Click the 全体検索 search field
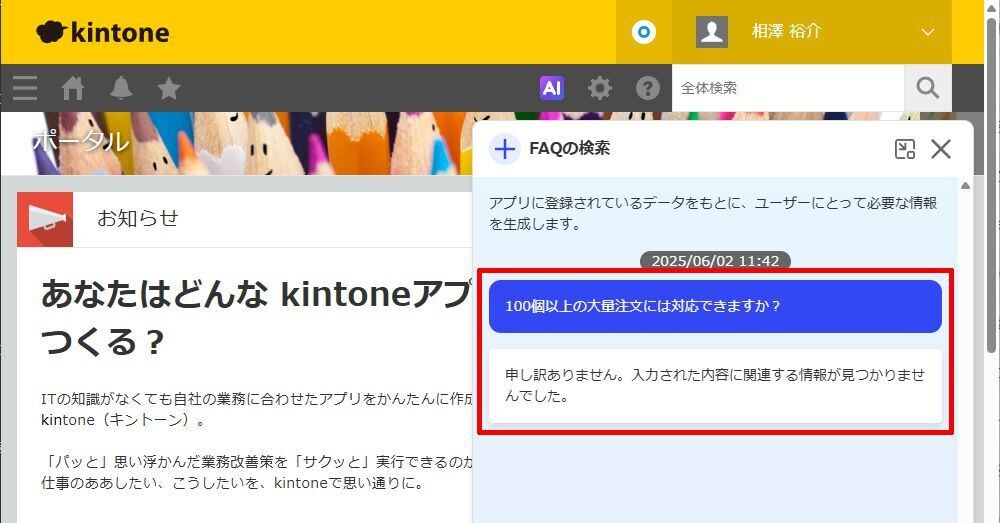 (x=788, y=88)
